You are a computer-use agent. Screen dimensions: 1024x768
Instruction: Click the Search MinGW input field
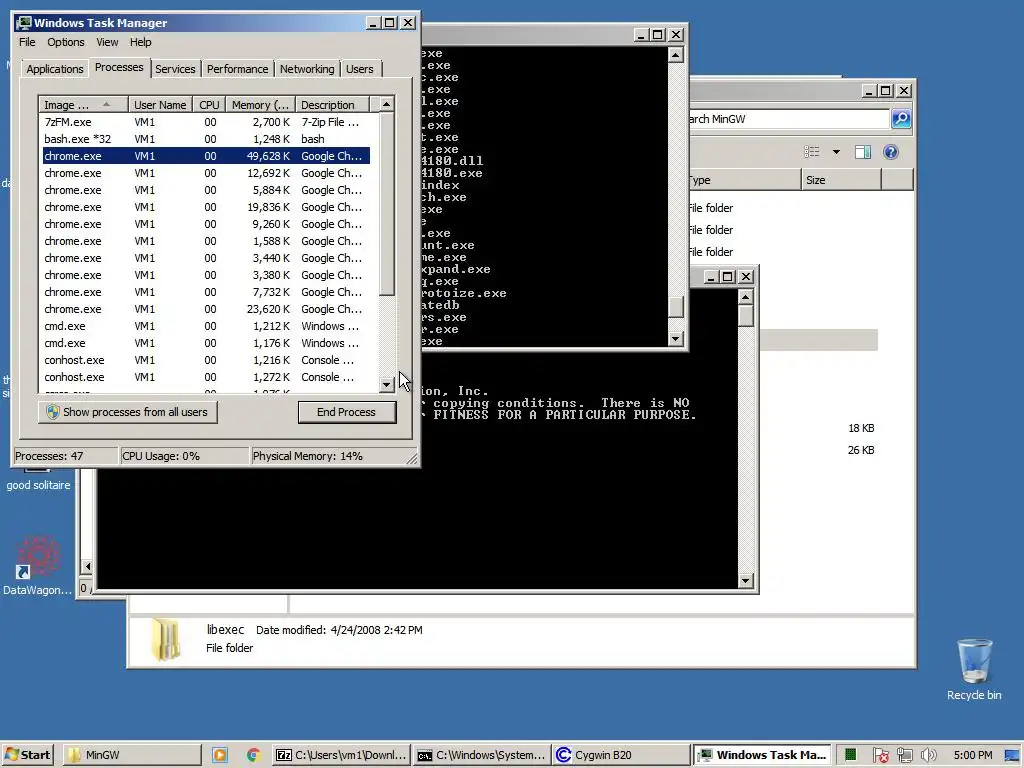pyautogui.click(x=789, y=119)
